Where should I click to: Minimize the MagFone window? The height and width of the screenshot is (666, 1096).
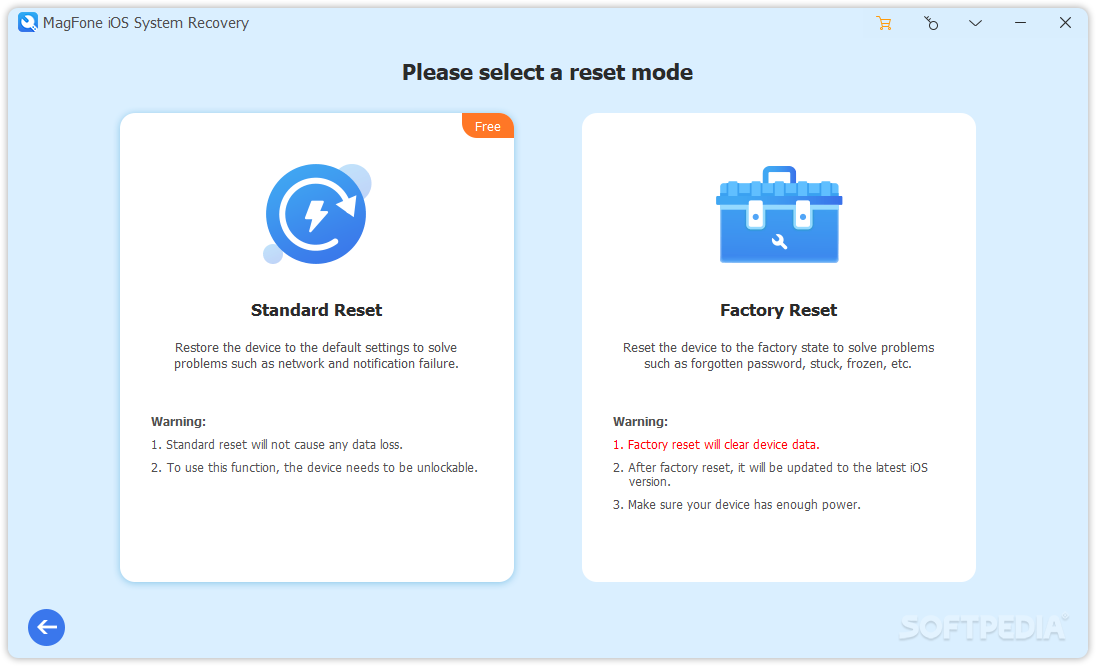(x=1021, y=23)
